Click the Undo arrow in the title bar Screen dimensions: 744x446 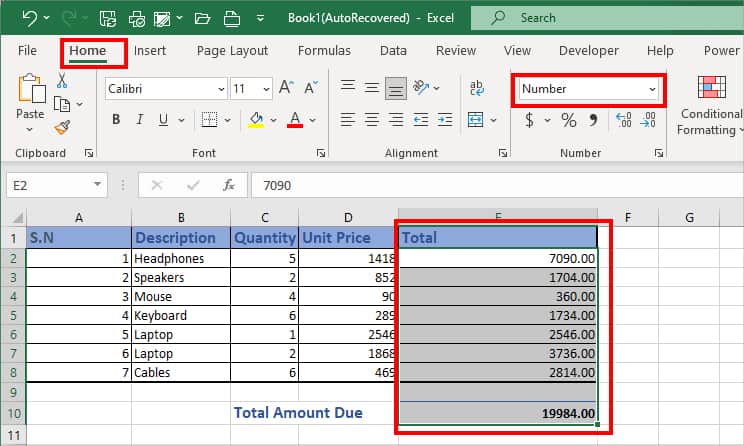point(29,17)
